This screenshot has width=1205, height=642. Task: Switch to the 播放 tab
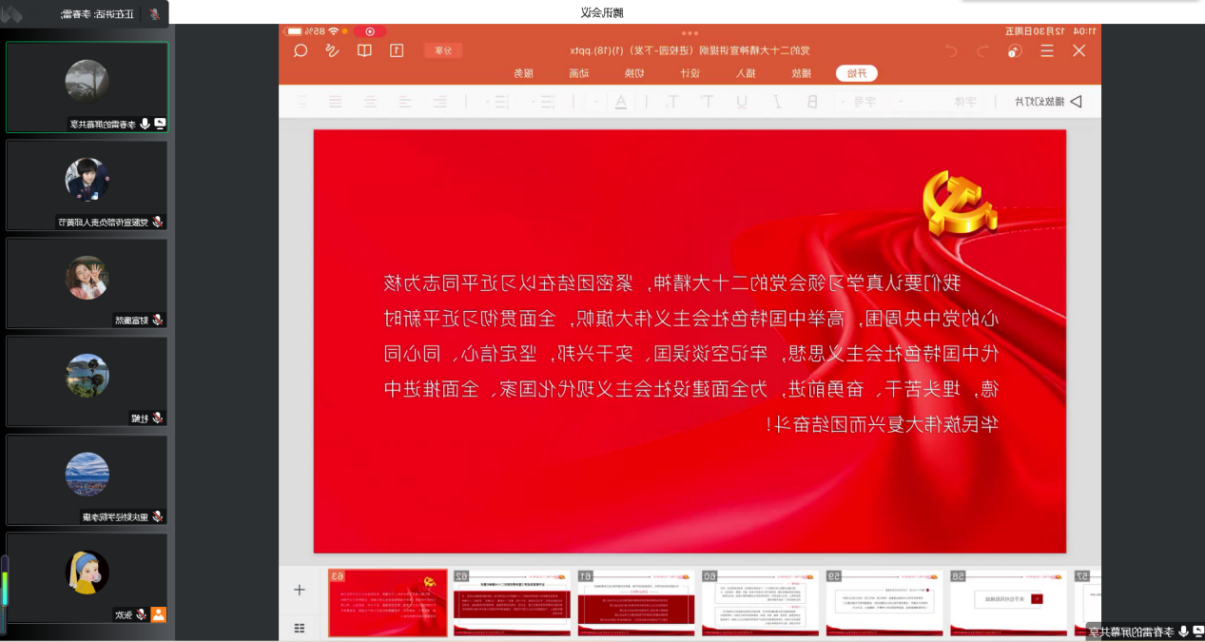tap(801, 73)
